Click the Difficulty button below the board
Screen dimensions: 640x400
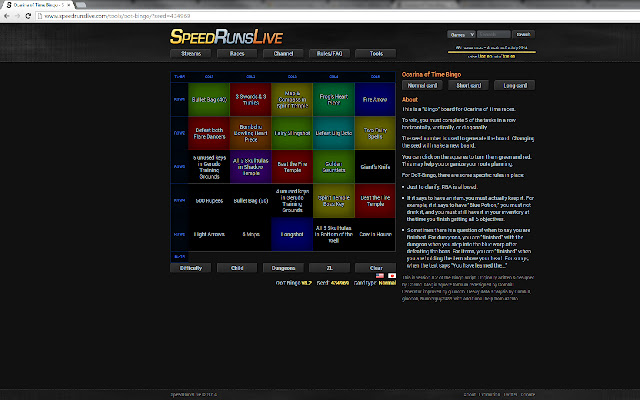click(x=193, y=268)
